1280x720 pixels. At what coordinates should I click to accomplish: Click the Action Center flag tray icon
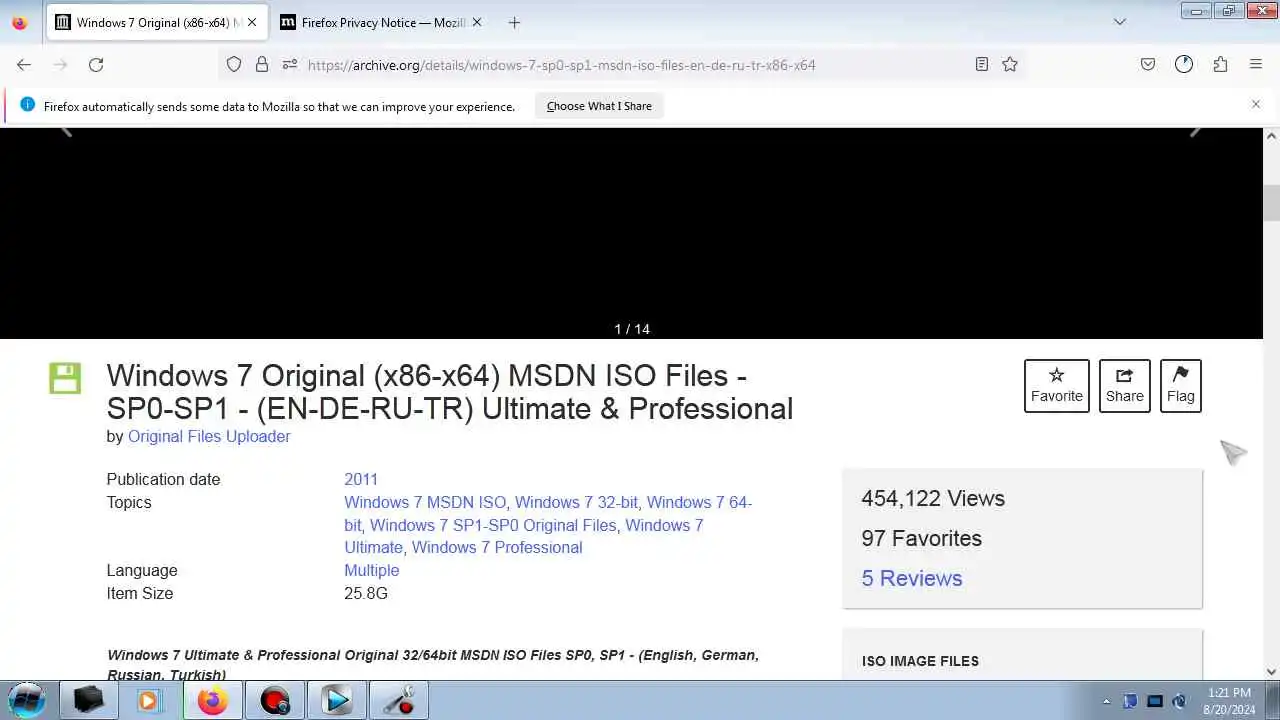tap(1131, 701)
